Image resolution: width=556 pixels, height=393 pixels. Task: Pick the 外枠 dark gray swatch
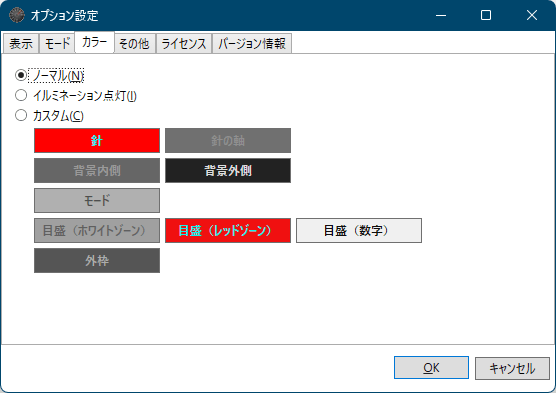click(97, 261)
